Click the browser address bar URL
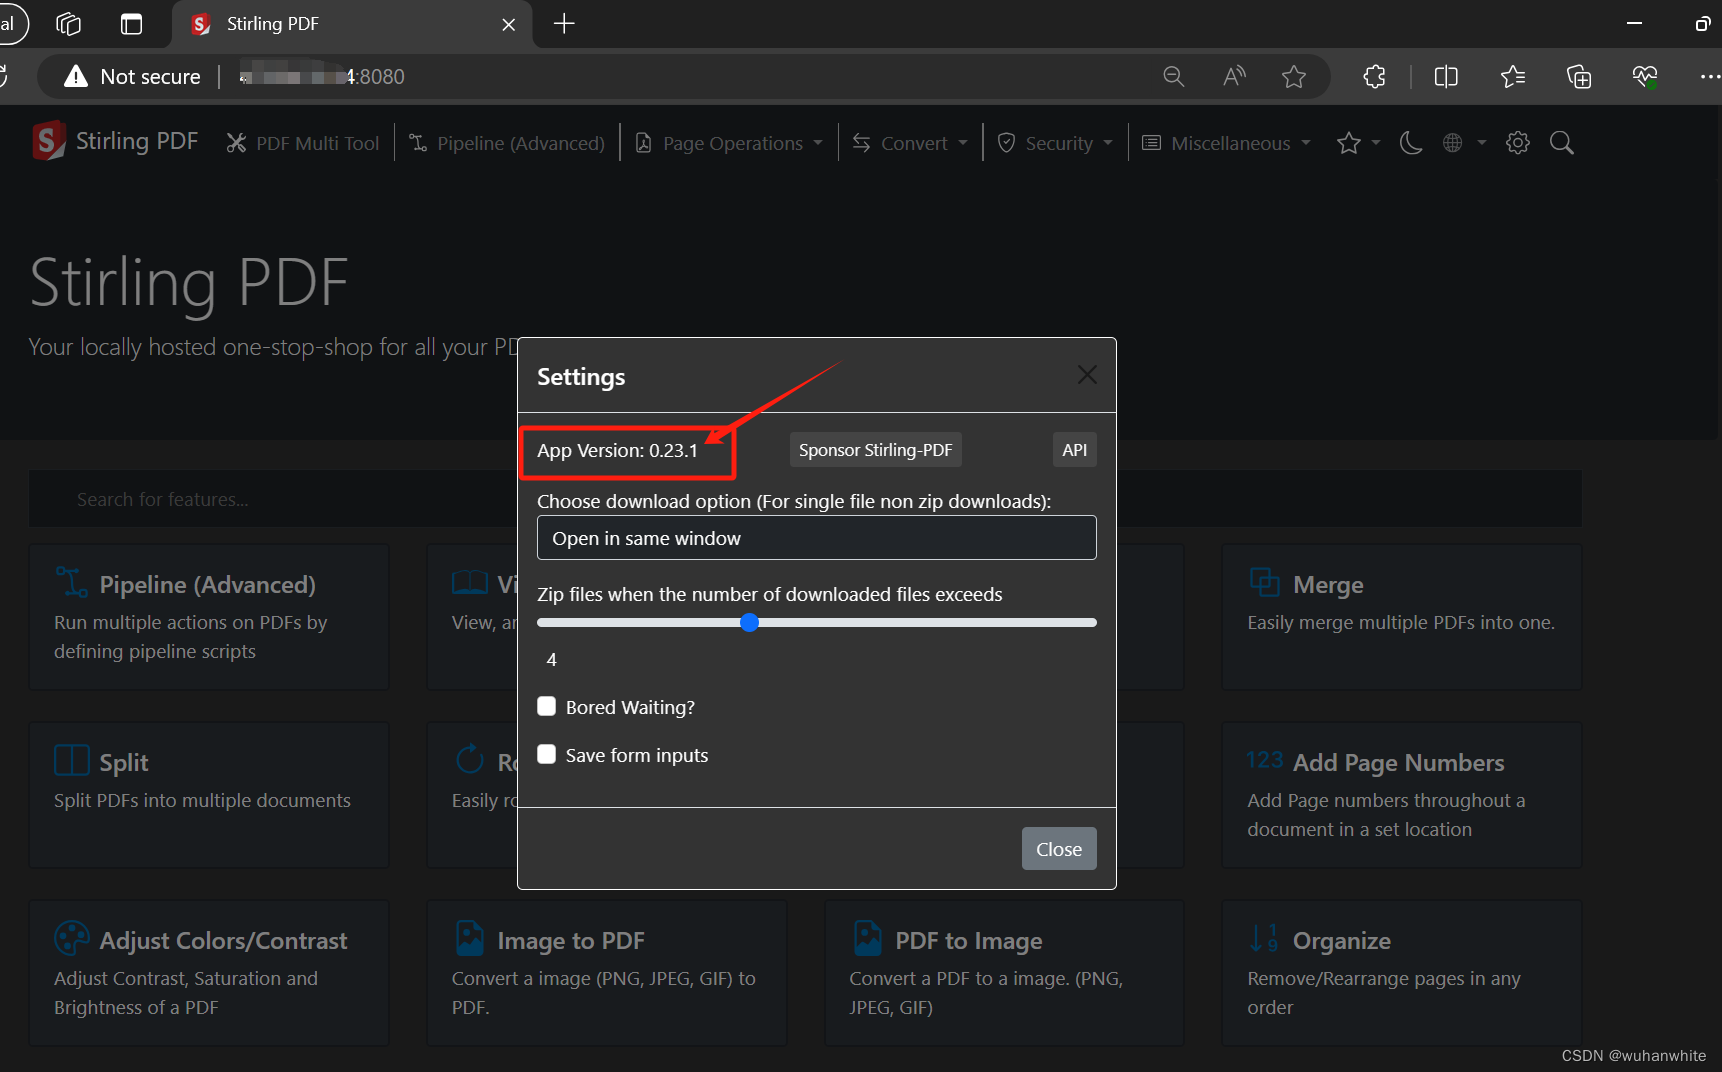This screenshot has width=1722, height=1072. [x=322, y=77]
